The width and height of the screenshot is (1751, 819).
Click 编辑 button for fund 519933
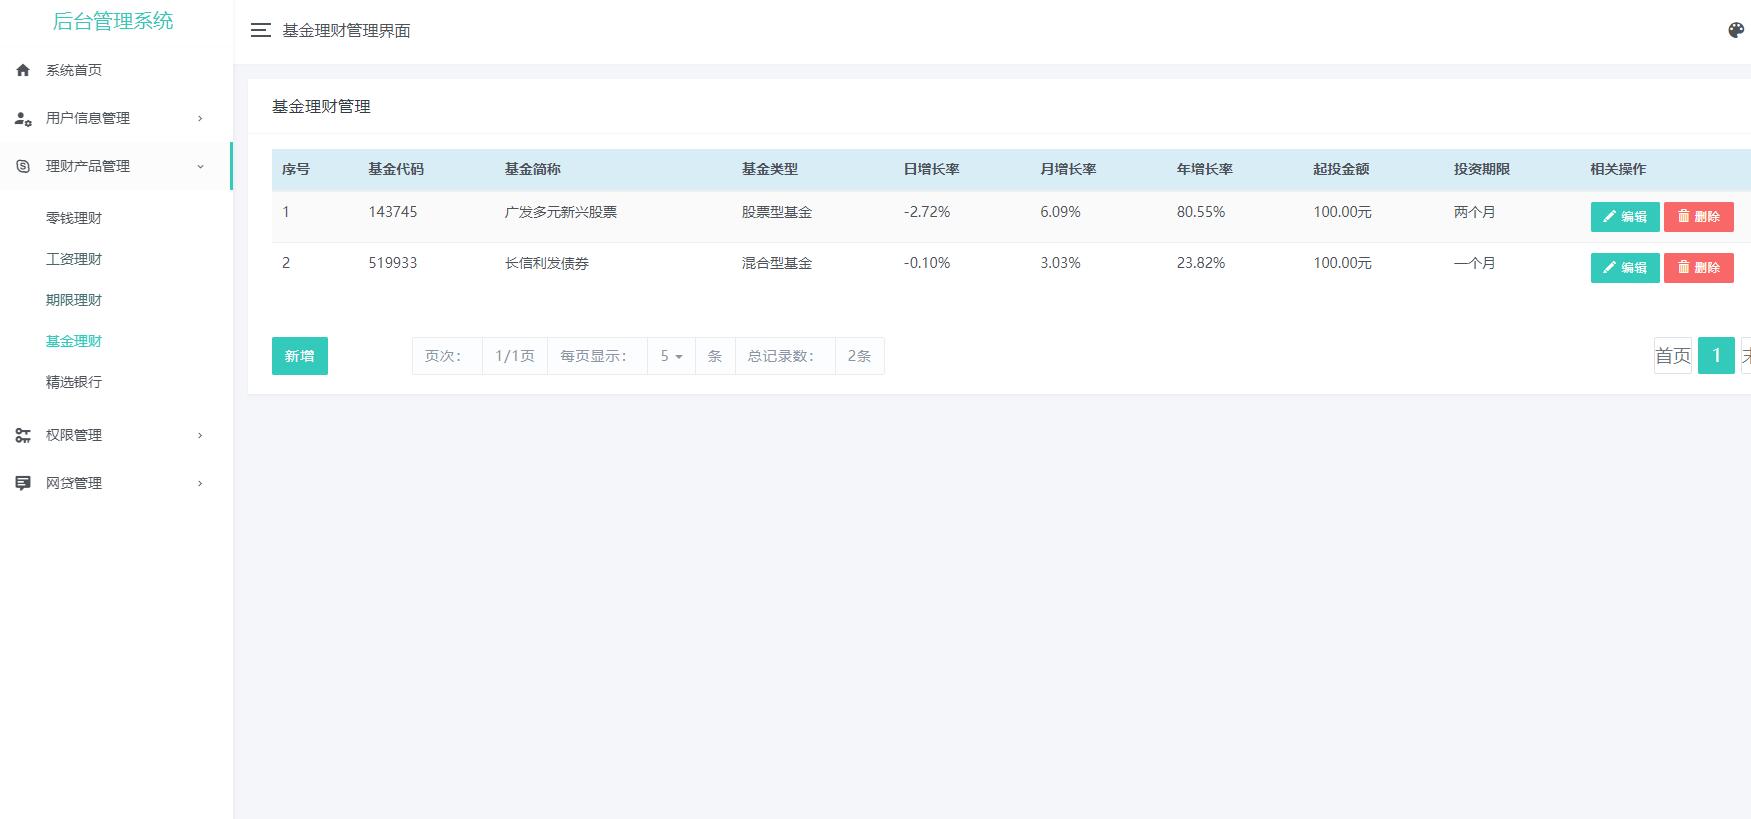pyautogui.click(x=1625, y=268)
